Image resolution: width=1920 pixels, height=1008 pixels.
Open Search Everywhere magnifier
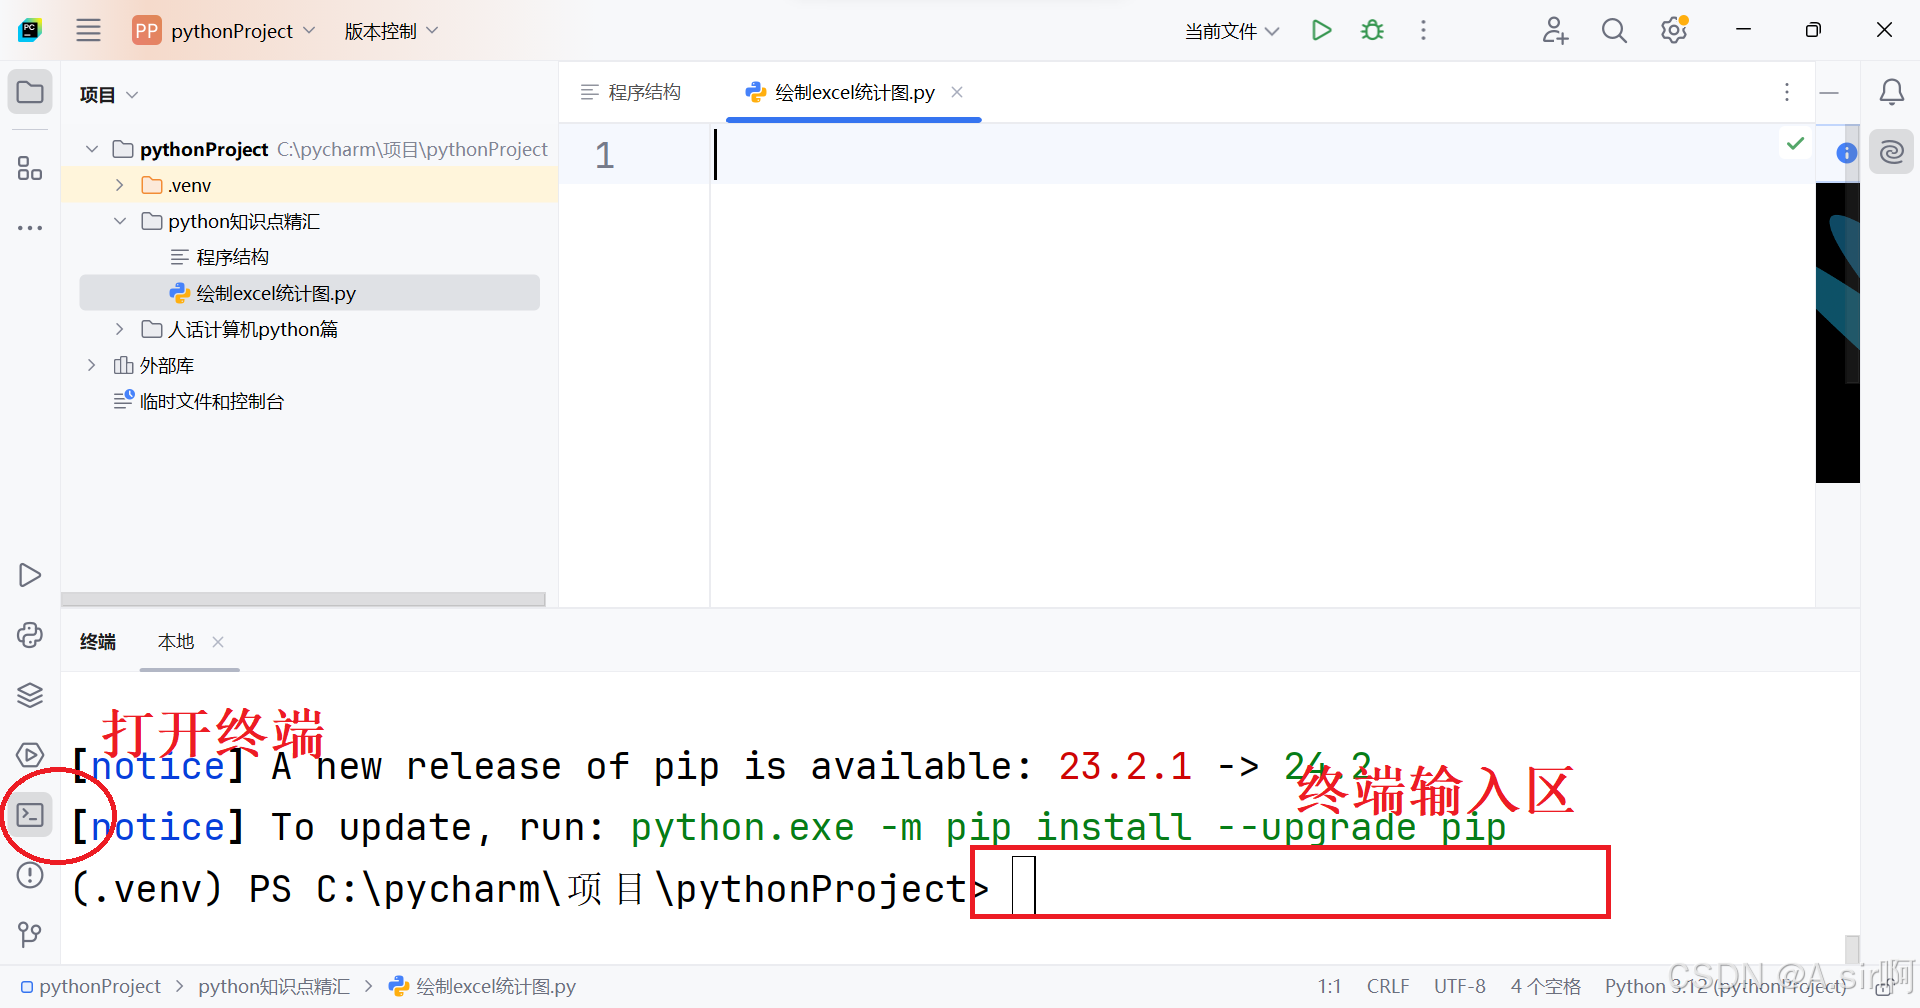pos(1613,30)
